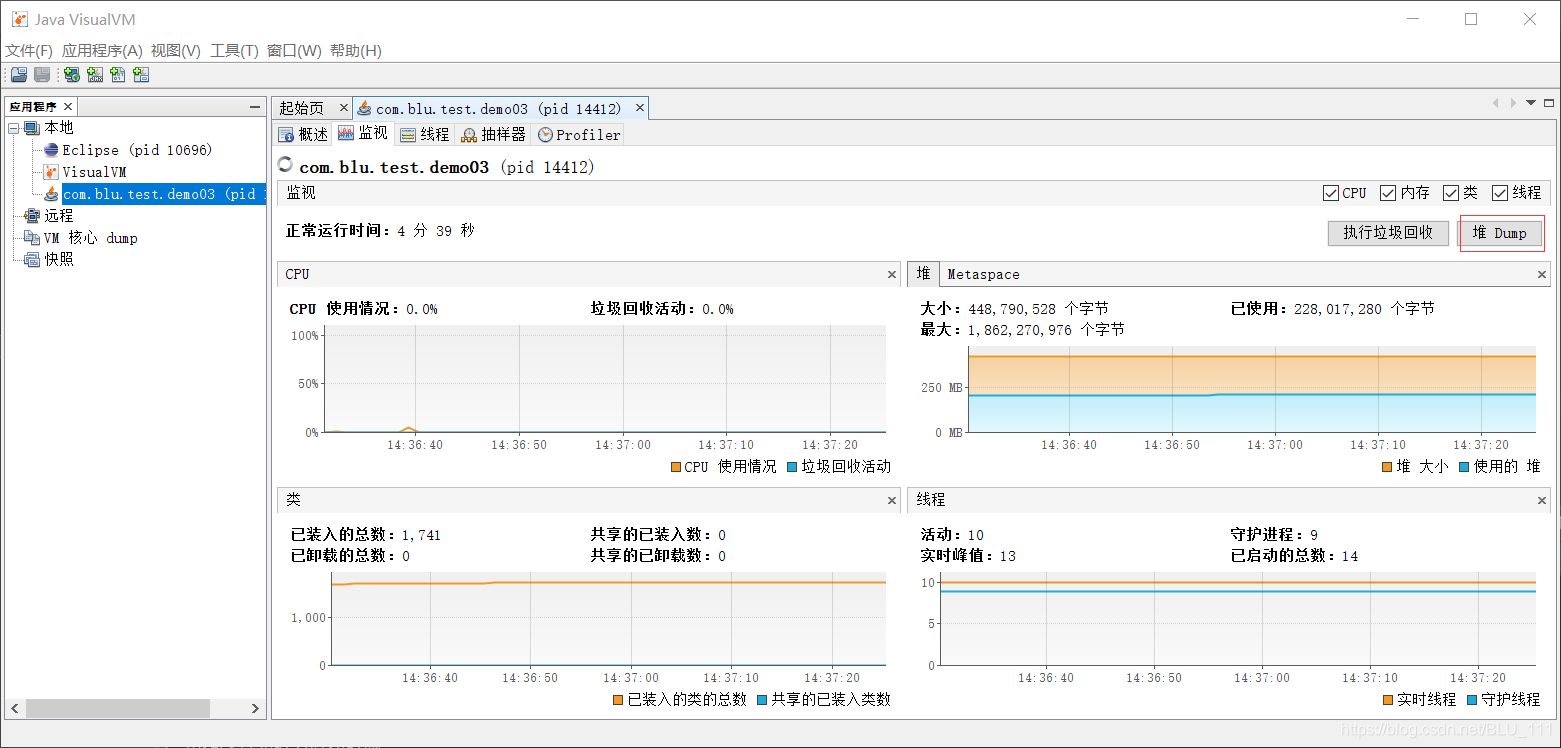
Task: Click the Add JMX Connection toolbar icon
Action: [x=95, y=75]
